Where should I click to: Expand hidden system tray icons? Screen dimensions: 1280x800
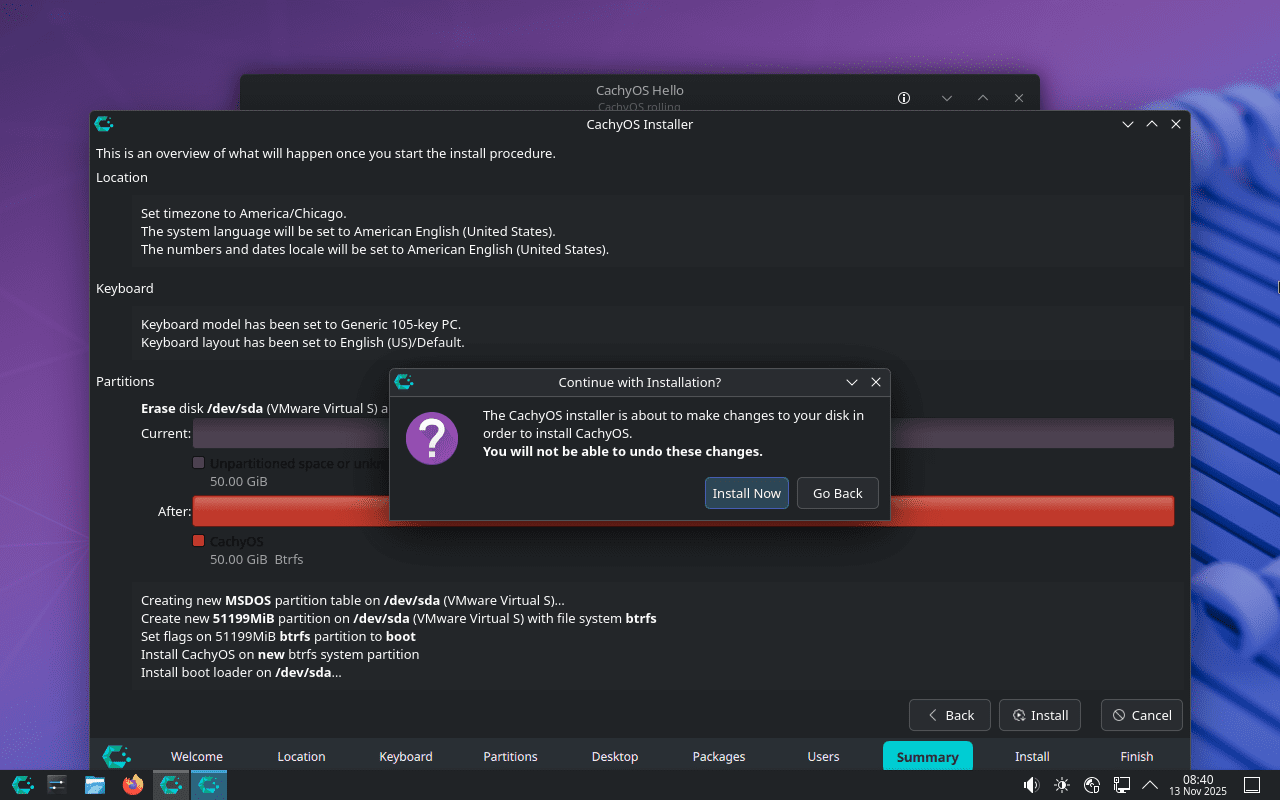click(1148, 785)
